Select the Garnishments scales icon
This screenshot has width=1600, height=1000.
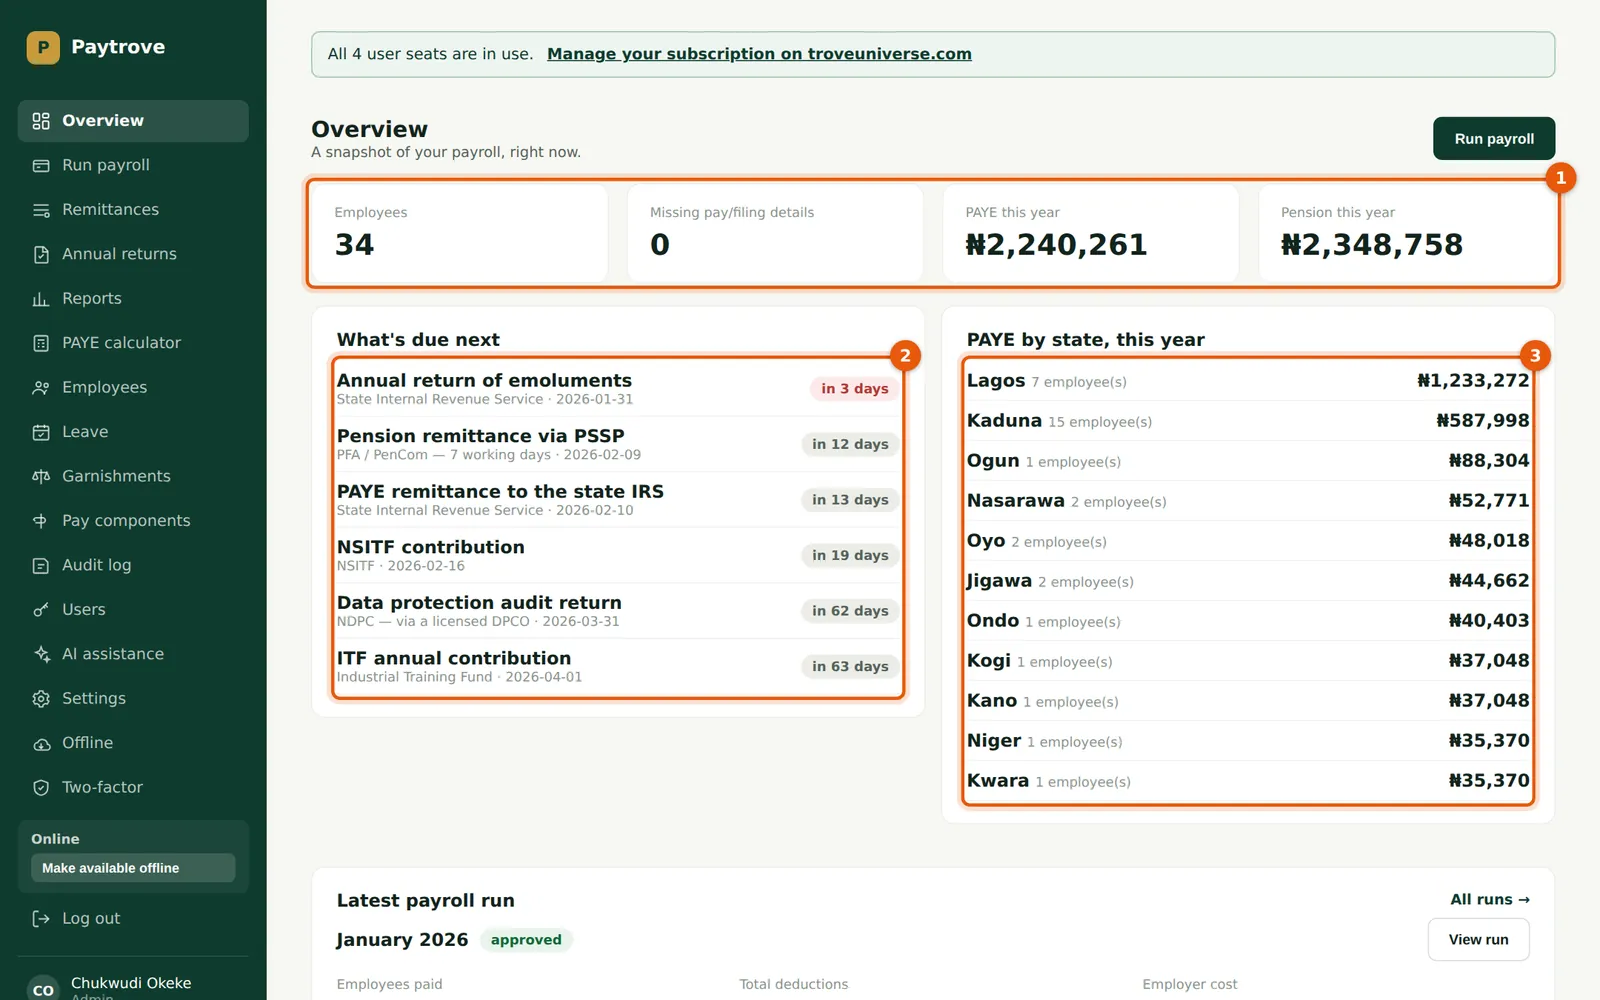(x=41, y=477)
